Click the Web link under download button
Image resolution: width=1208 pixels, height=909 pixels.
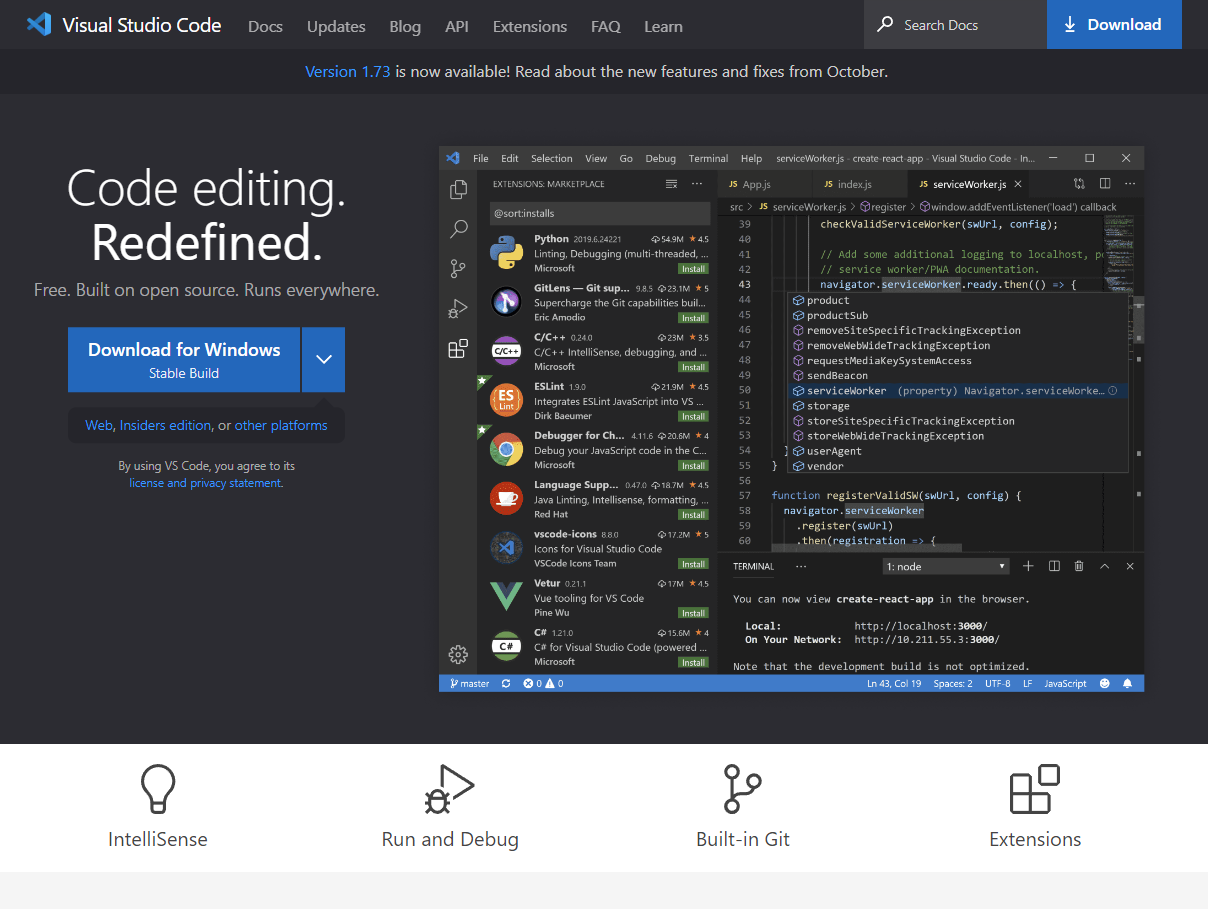(99, 425)
